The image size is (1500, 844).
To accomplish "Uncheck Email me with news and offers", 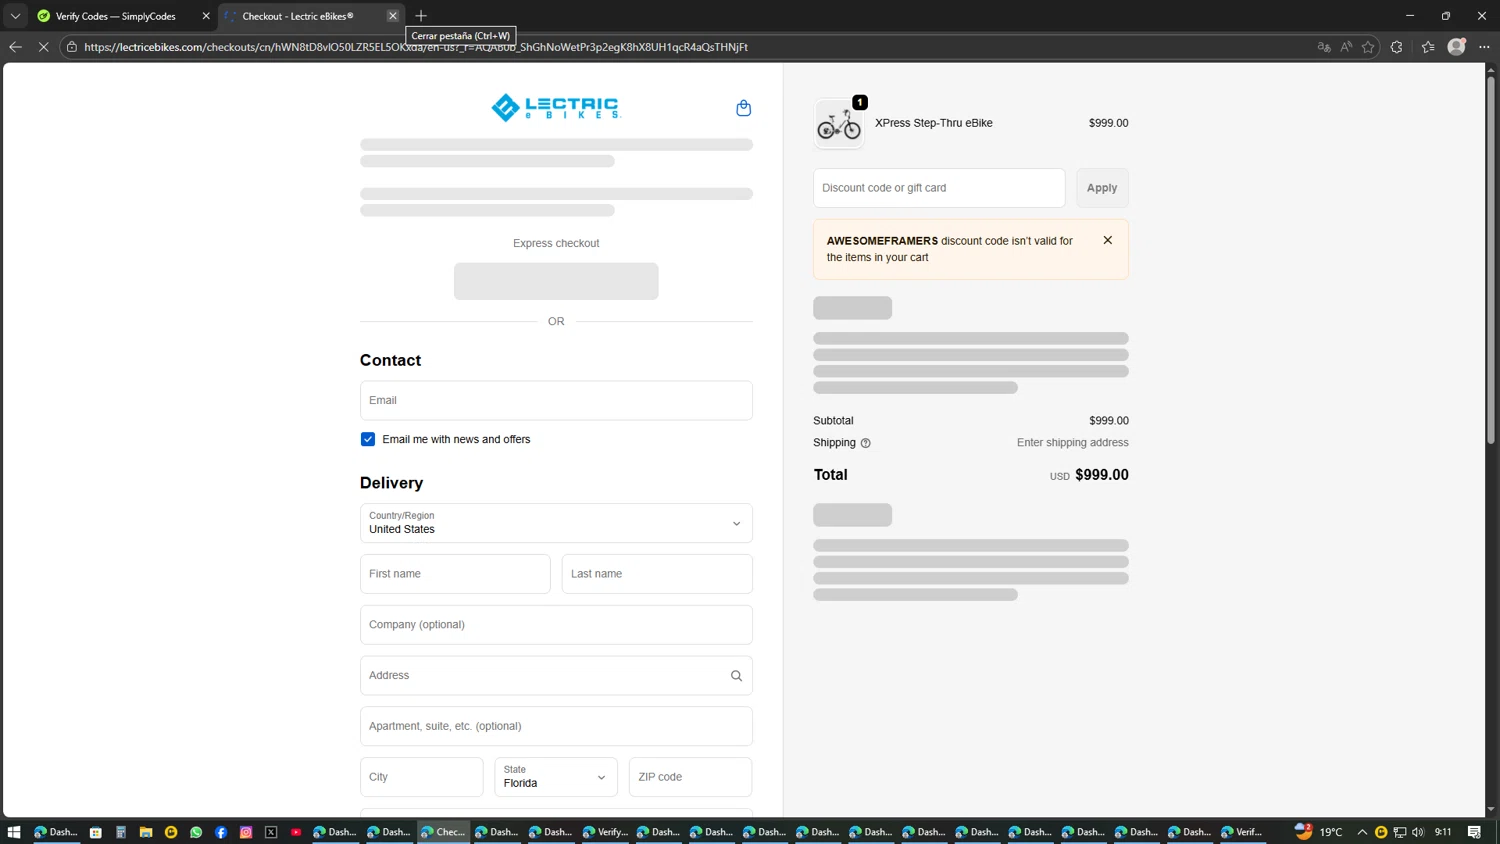I will [x=368, y=439].
